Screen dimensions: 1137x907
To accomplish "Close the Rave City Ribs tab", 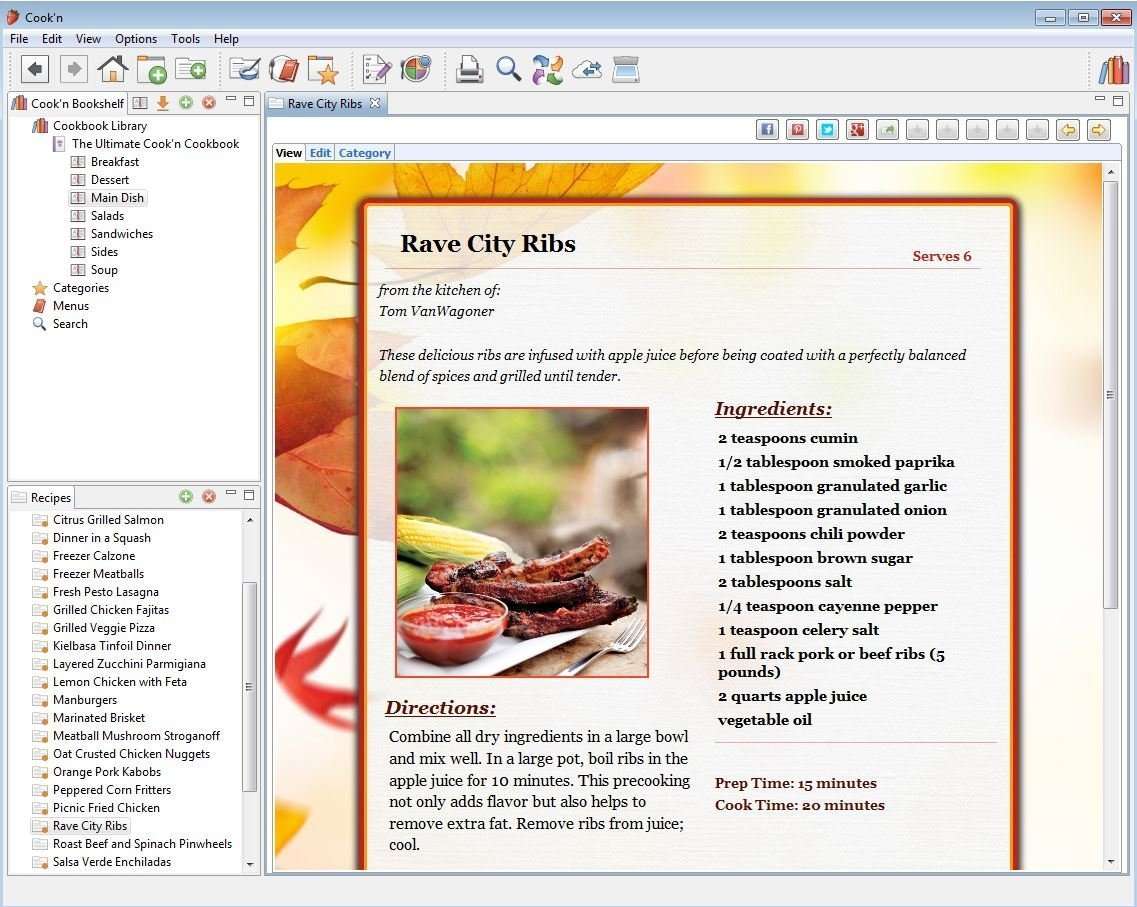I will click(375, 104).
